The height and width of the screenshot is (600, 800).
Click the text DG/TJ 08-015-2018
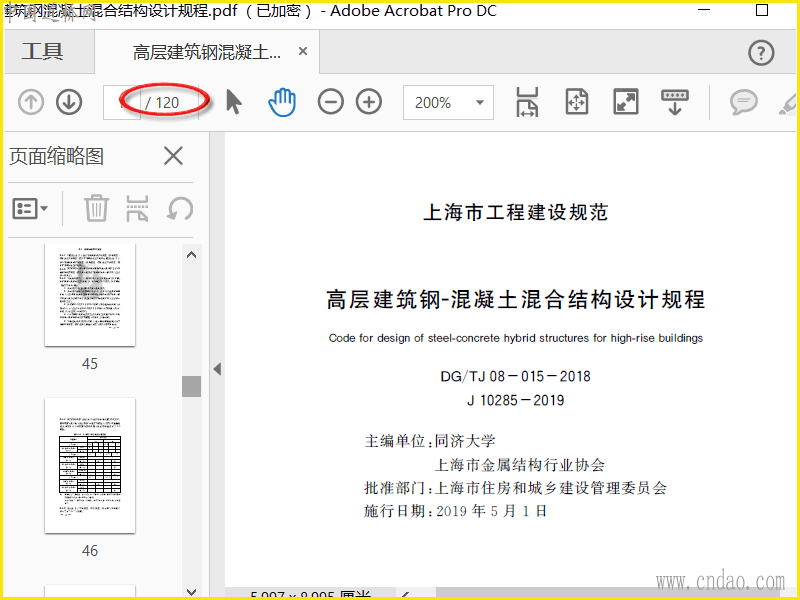coord(515,377)
